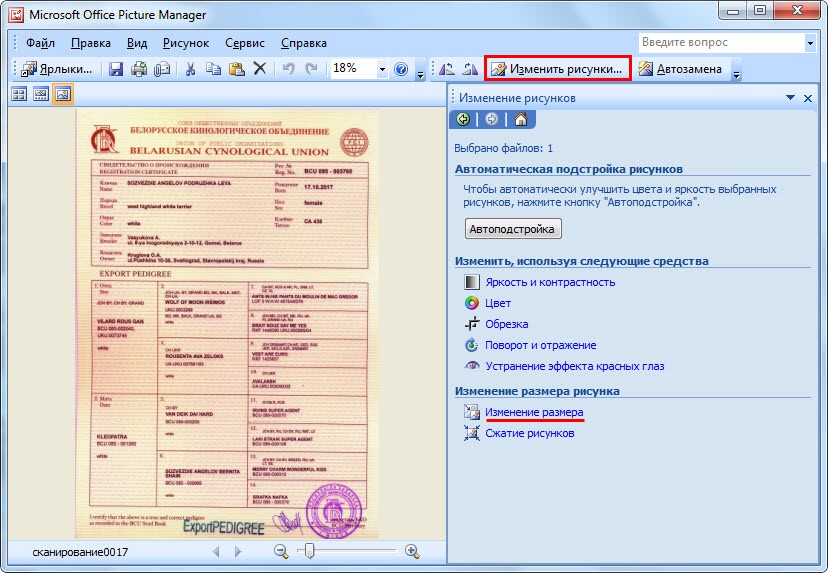
Task: Click the Copy icon
Action: pyautogui.click(x=213, y=69)
